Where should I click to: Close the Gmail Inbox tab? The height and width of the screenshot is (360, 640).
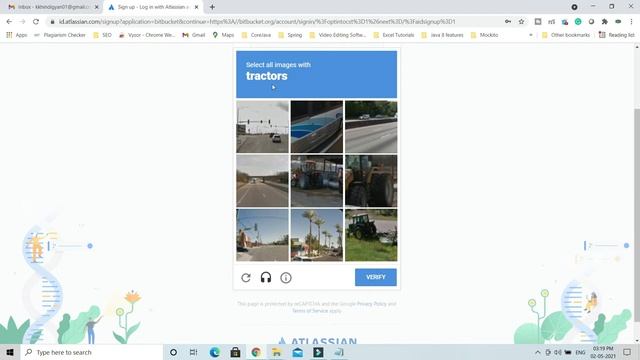click(97, 7)
